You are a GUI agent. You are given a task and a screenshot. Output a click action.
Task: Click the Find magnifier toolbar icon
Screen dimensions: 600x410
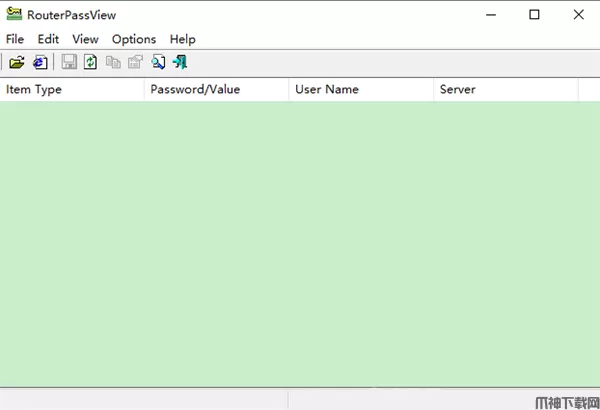click(158, 62)
